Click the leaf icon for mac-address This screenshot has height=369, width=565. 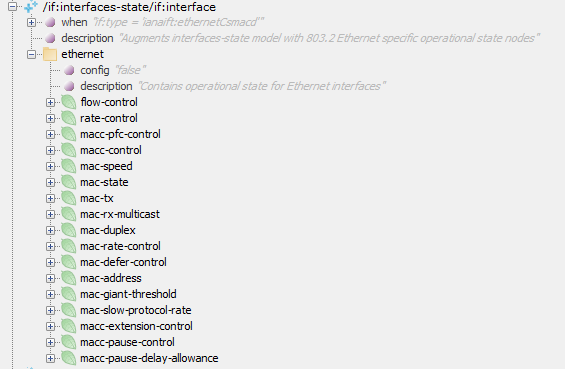pos(68,278)
